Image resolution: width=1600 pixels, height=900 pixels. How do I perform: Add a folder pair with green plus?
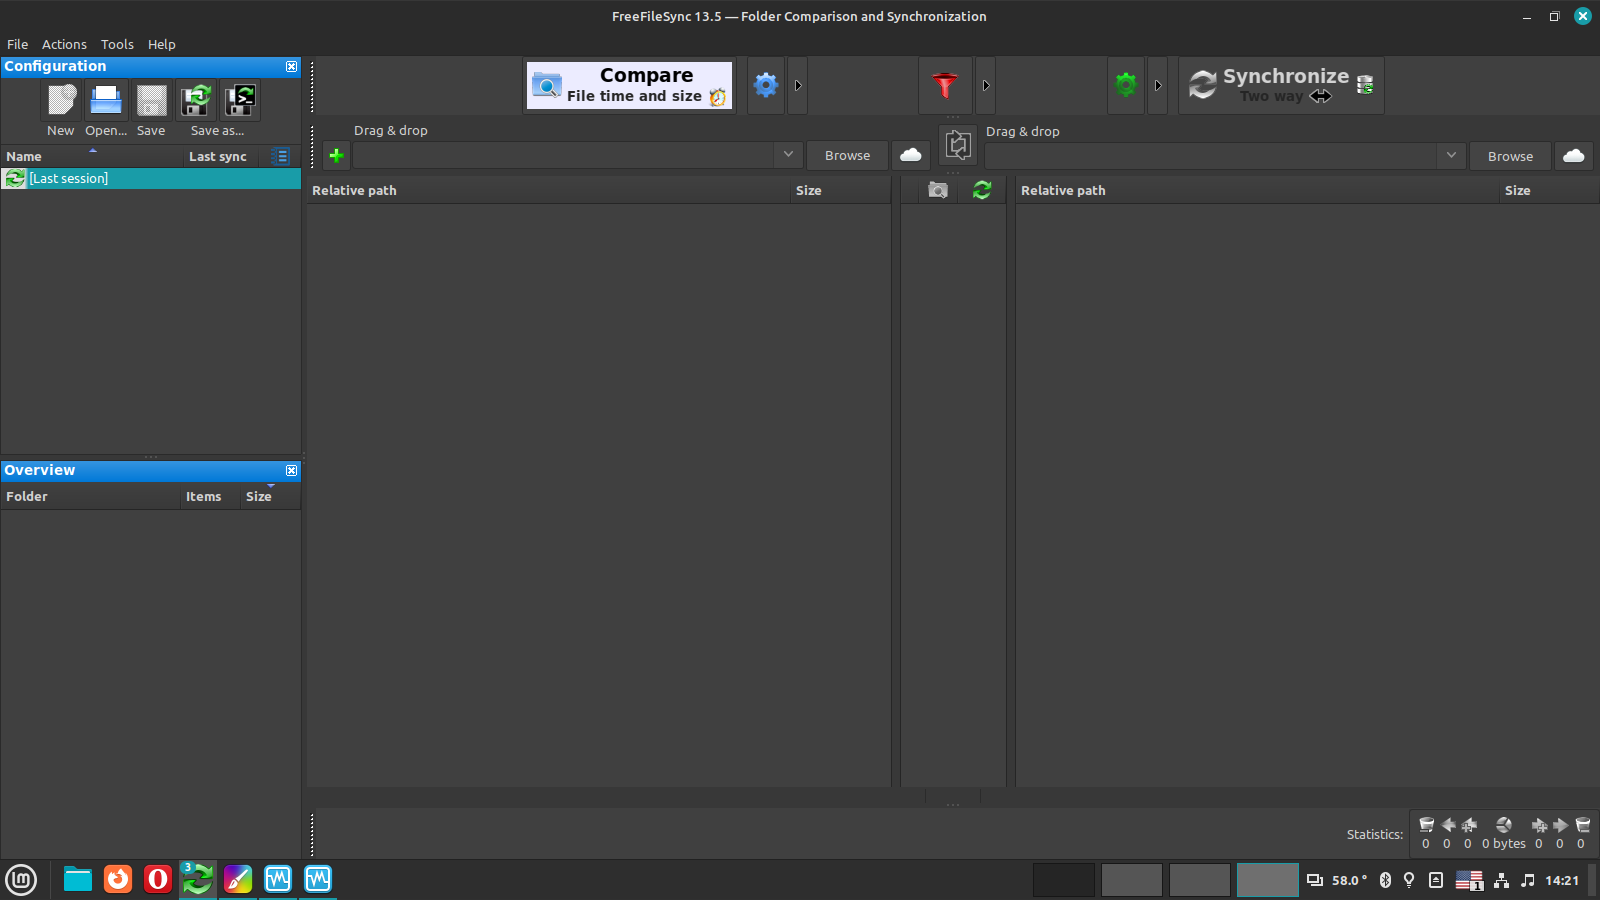[337, 155]
